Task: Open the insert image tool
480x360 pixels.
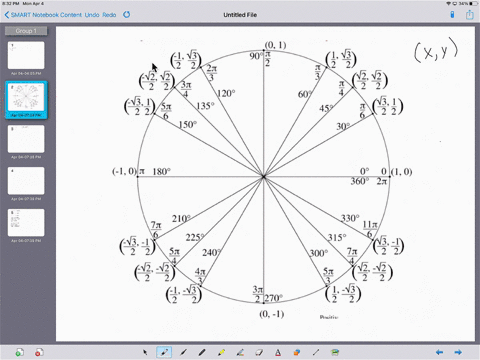Action: pos(335,352)
